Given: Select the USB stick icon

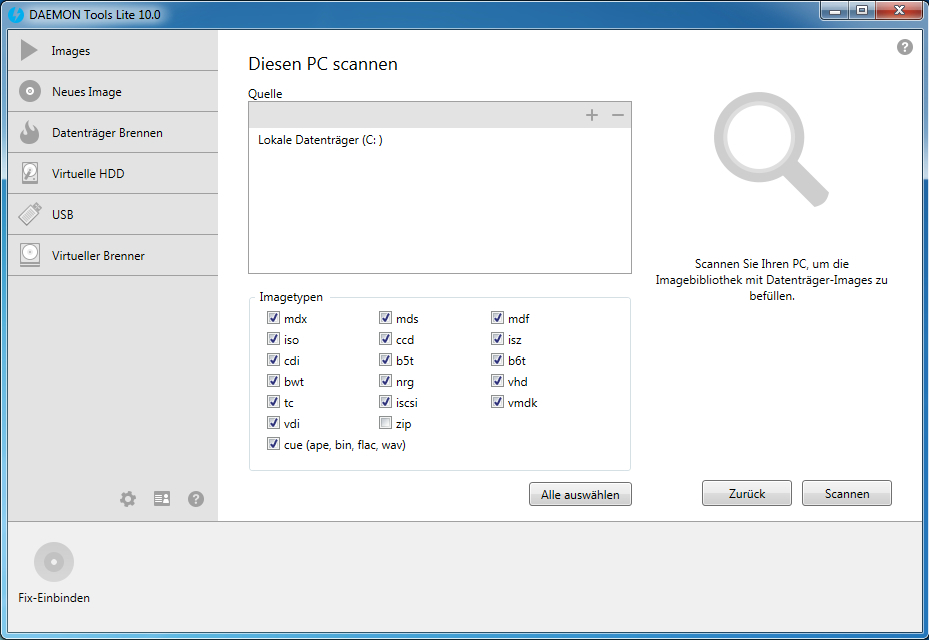Looking at the screenshot, I should pyautogui.click(x=30, y=215).
